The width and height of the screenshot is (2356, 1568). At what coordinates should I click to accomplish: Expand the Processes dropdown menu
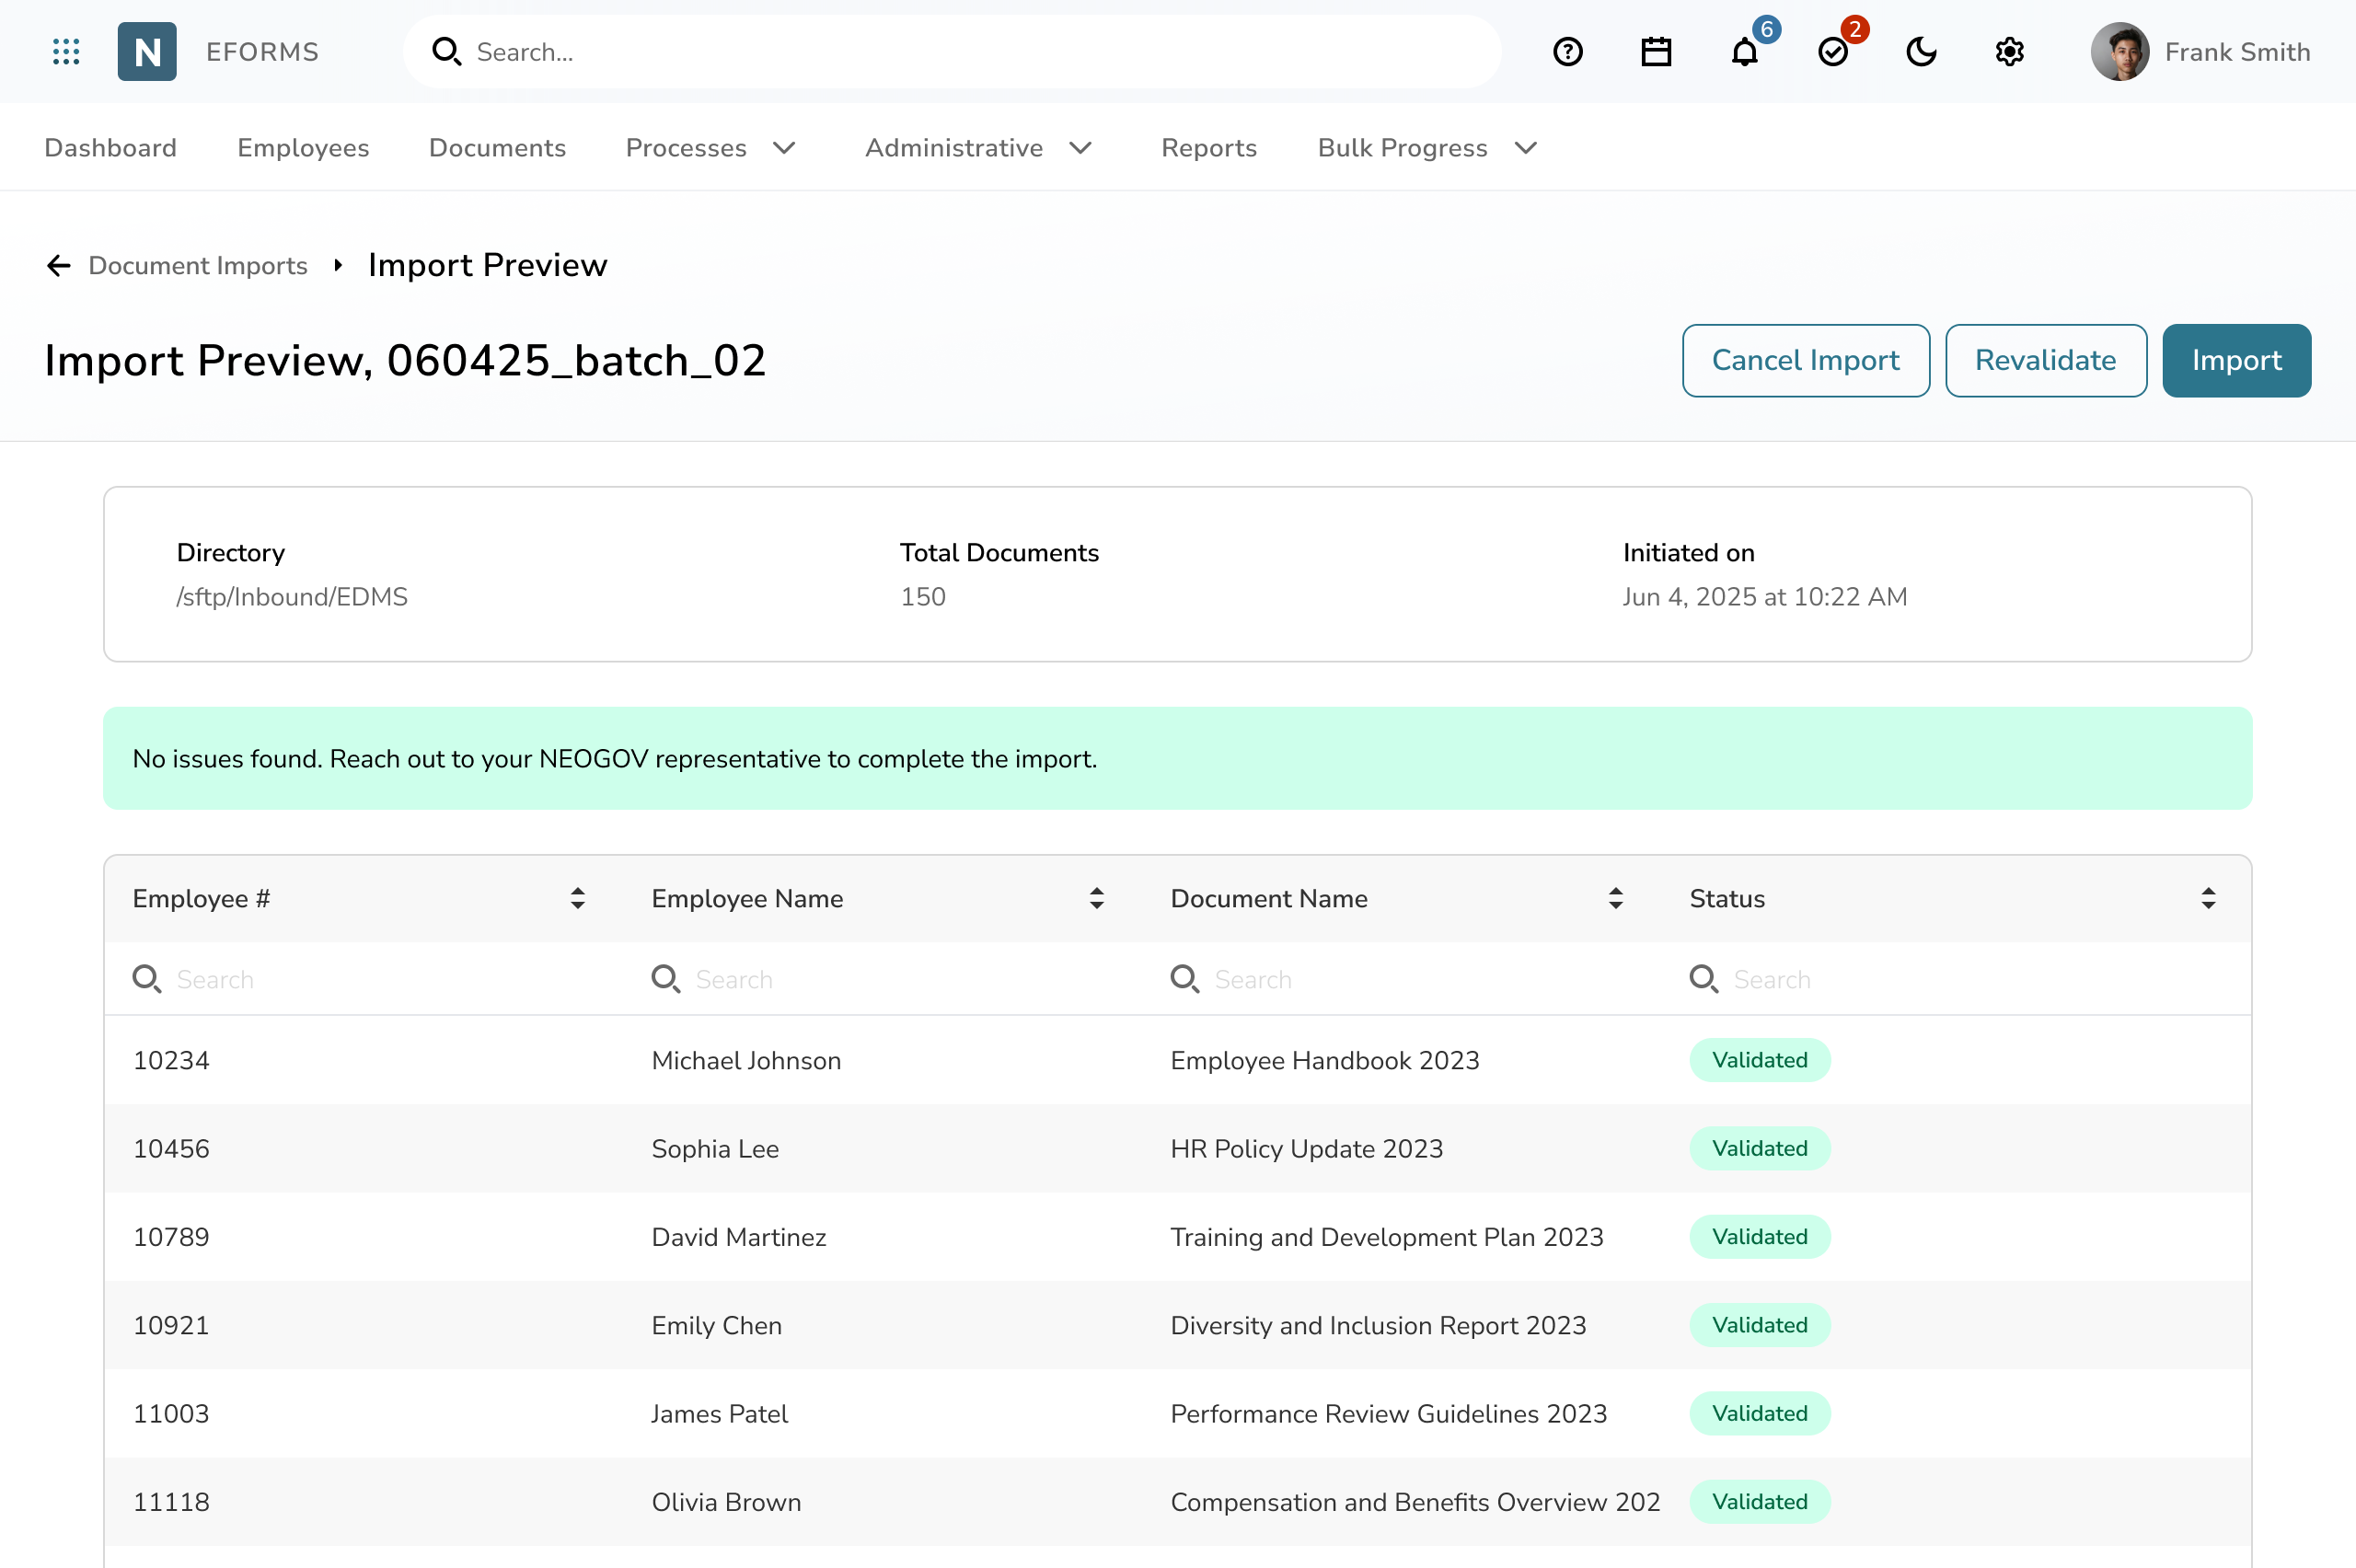tap(710, 148)
